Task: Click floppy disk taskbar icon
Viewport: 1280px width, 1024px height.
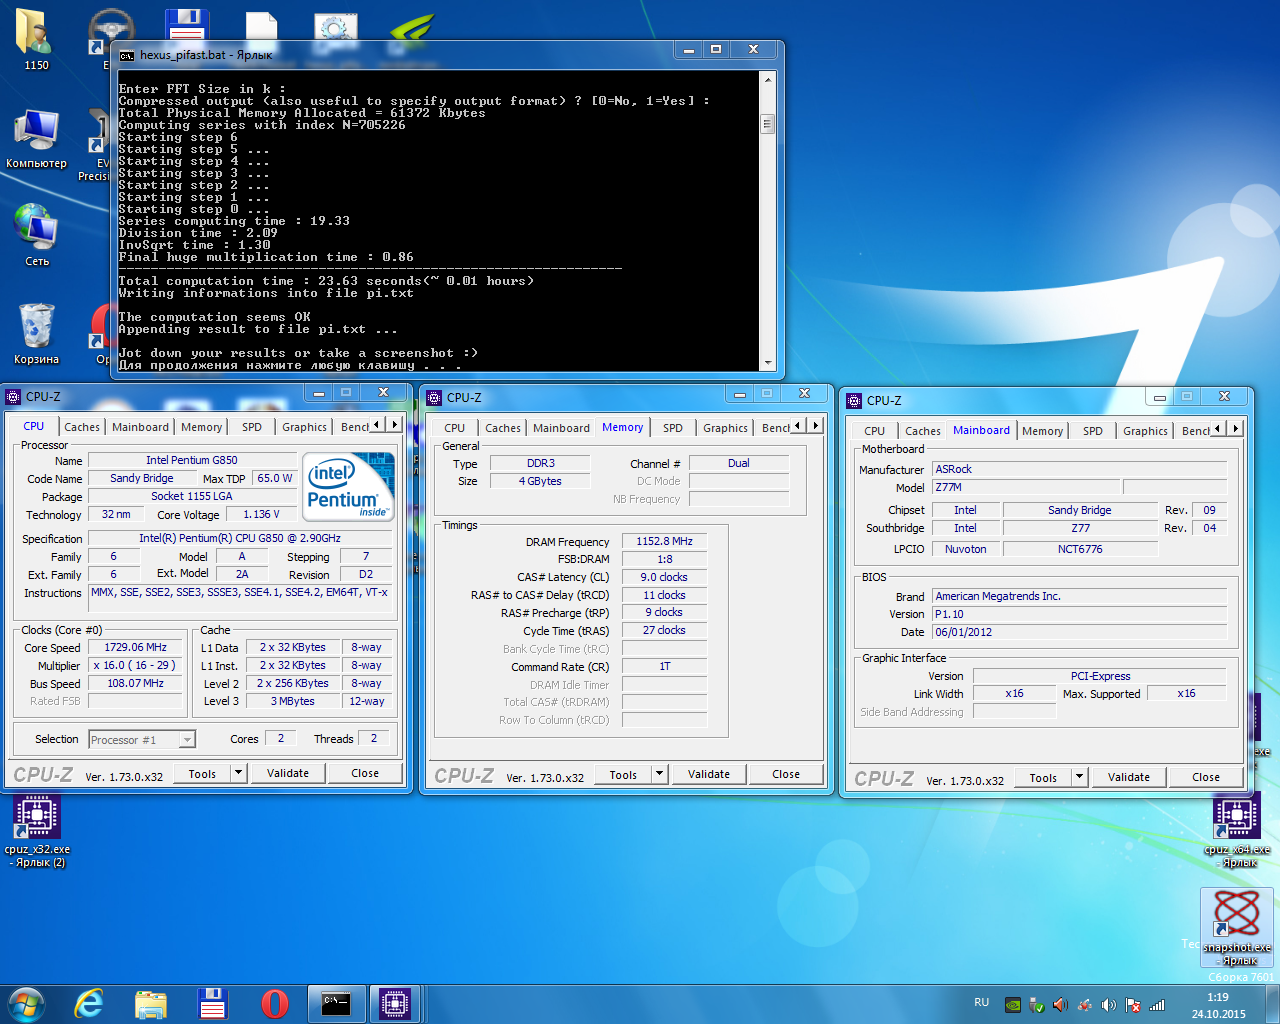Action: point(213,1004)
